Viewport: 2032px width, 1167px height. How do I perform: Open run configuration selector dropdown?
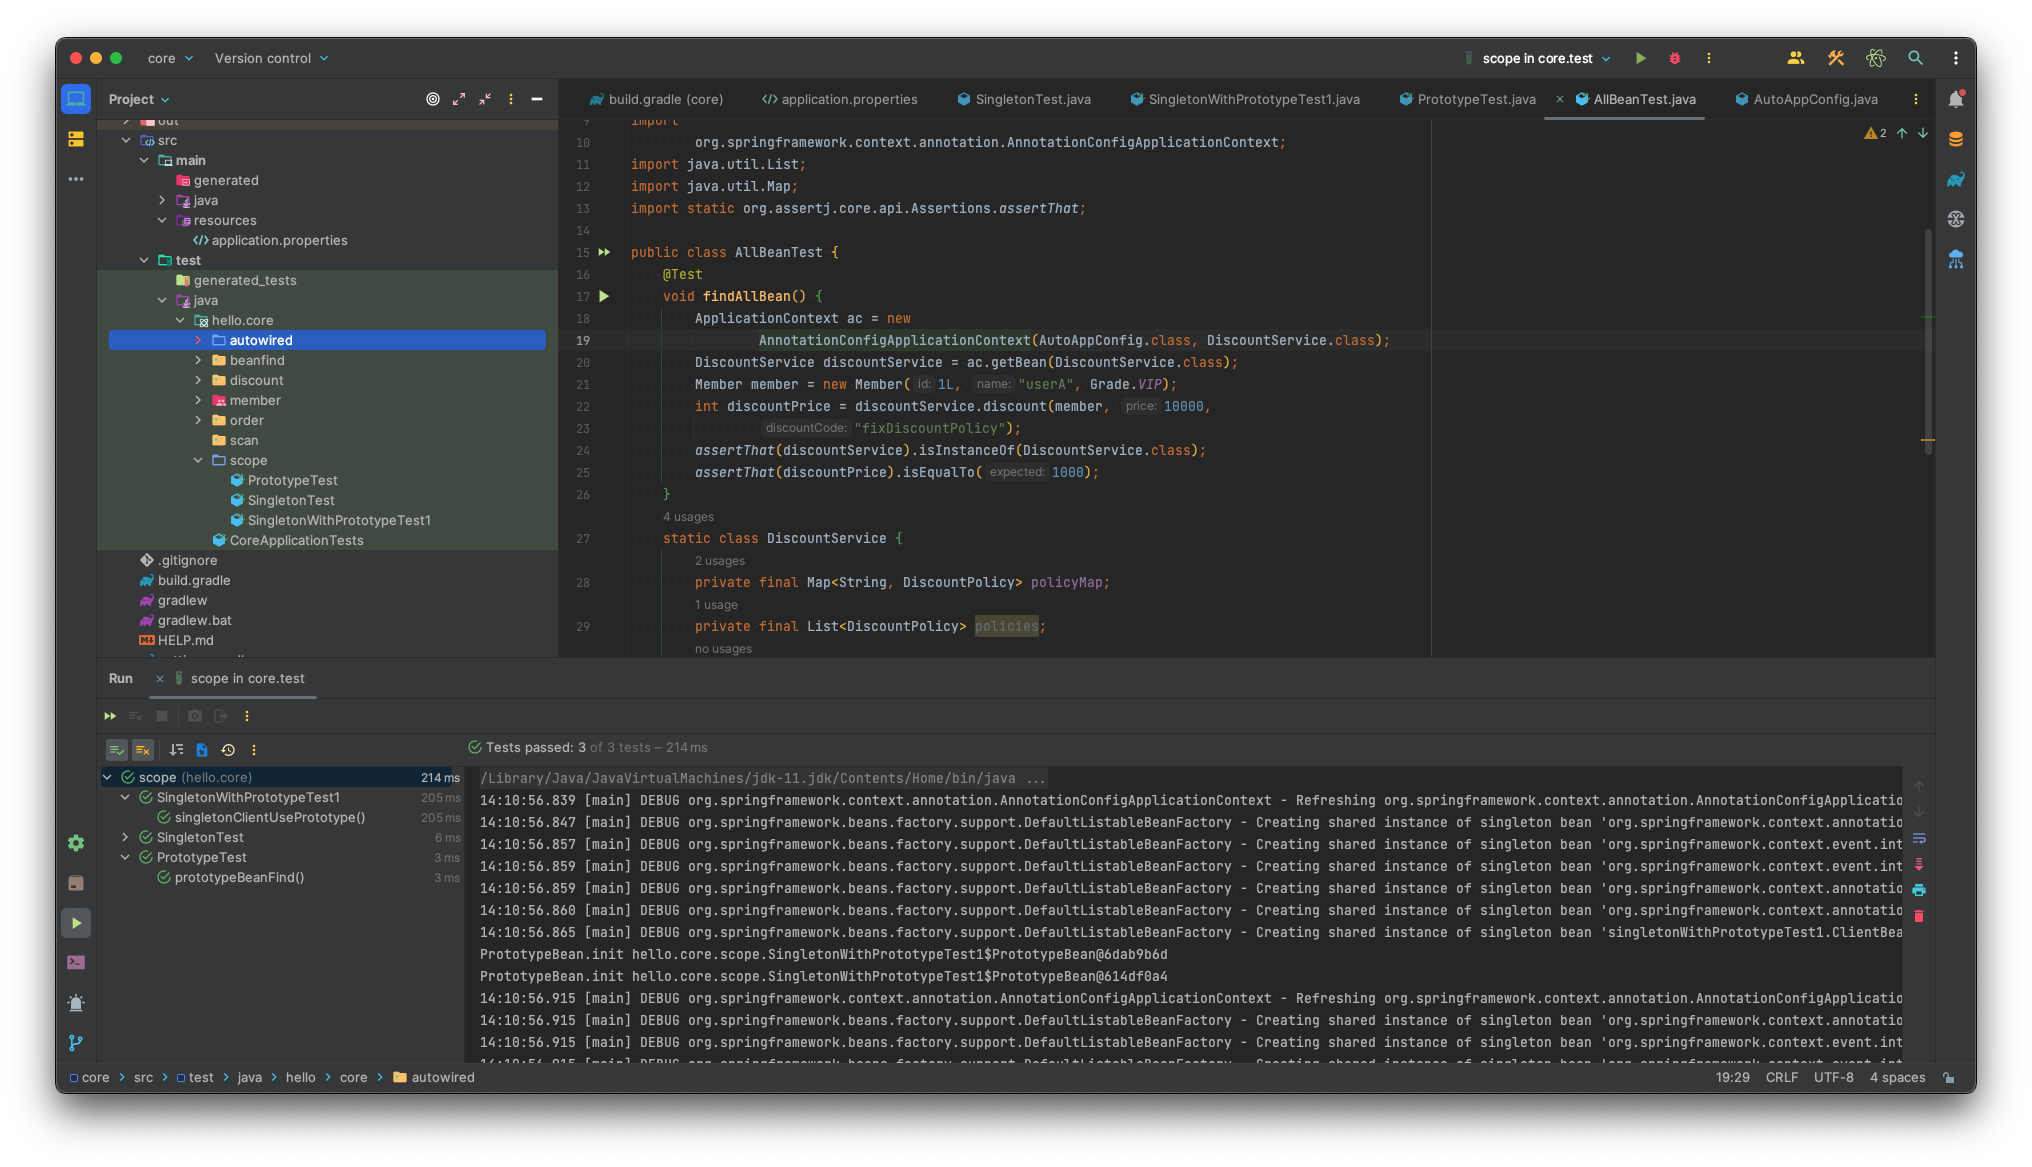[x=1538, y=58]
